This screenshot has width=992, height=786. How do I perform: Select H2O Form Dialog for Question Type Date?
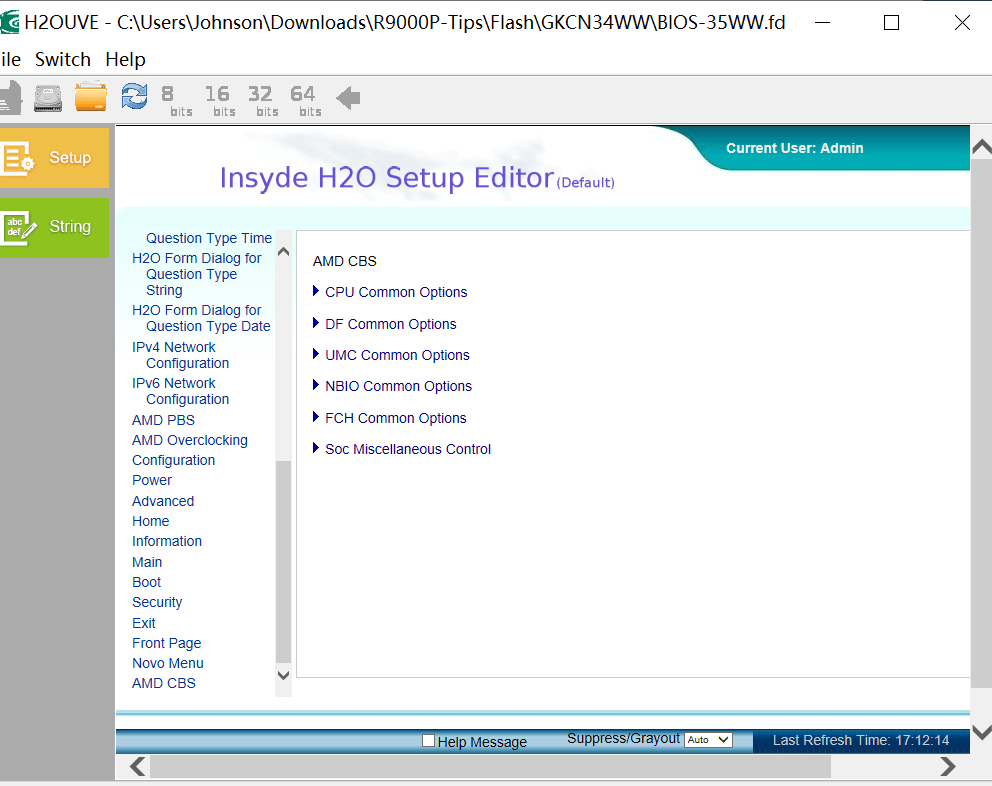[x=201, y=318]
